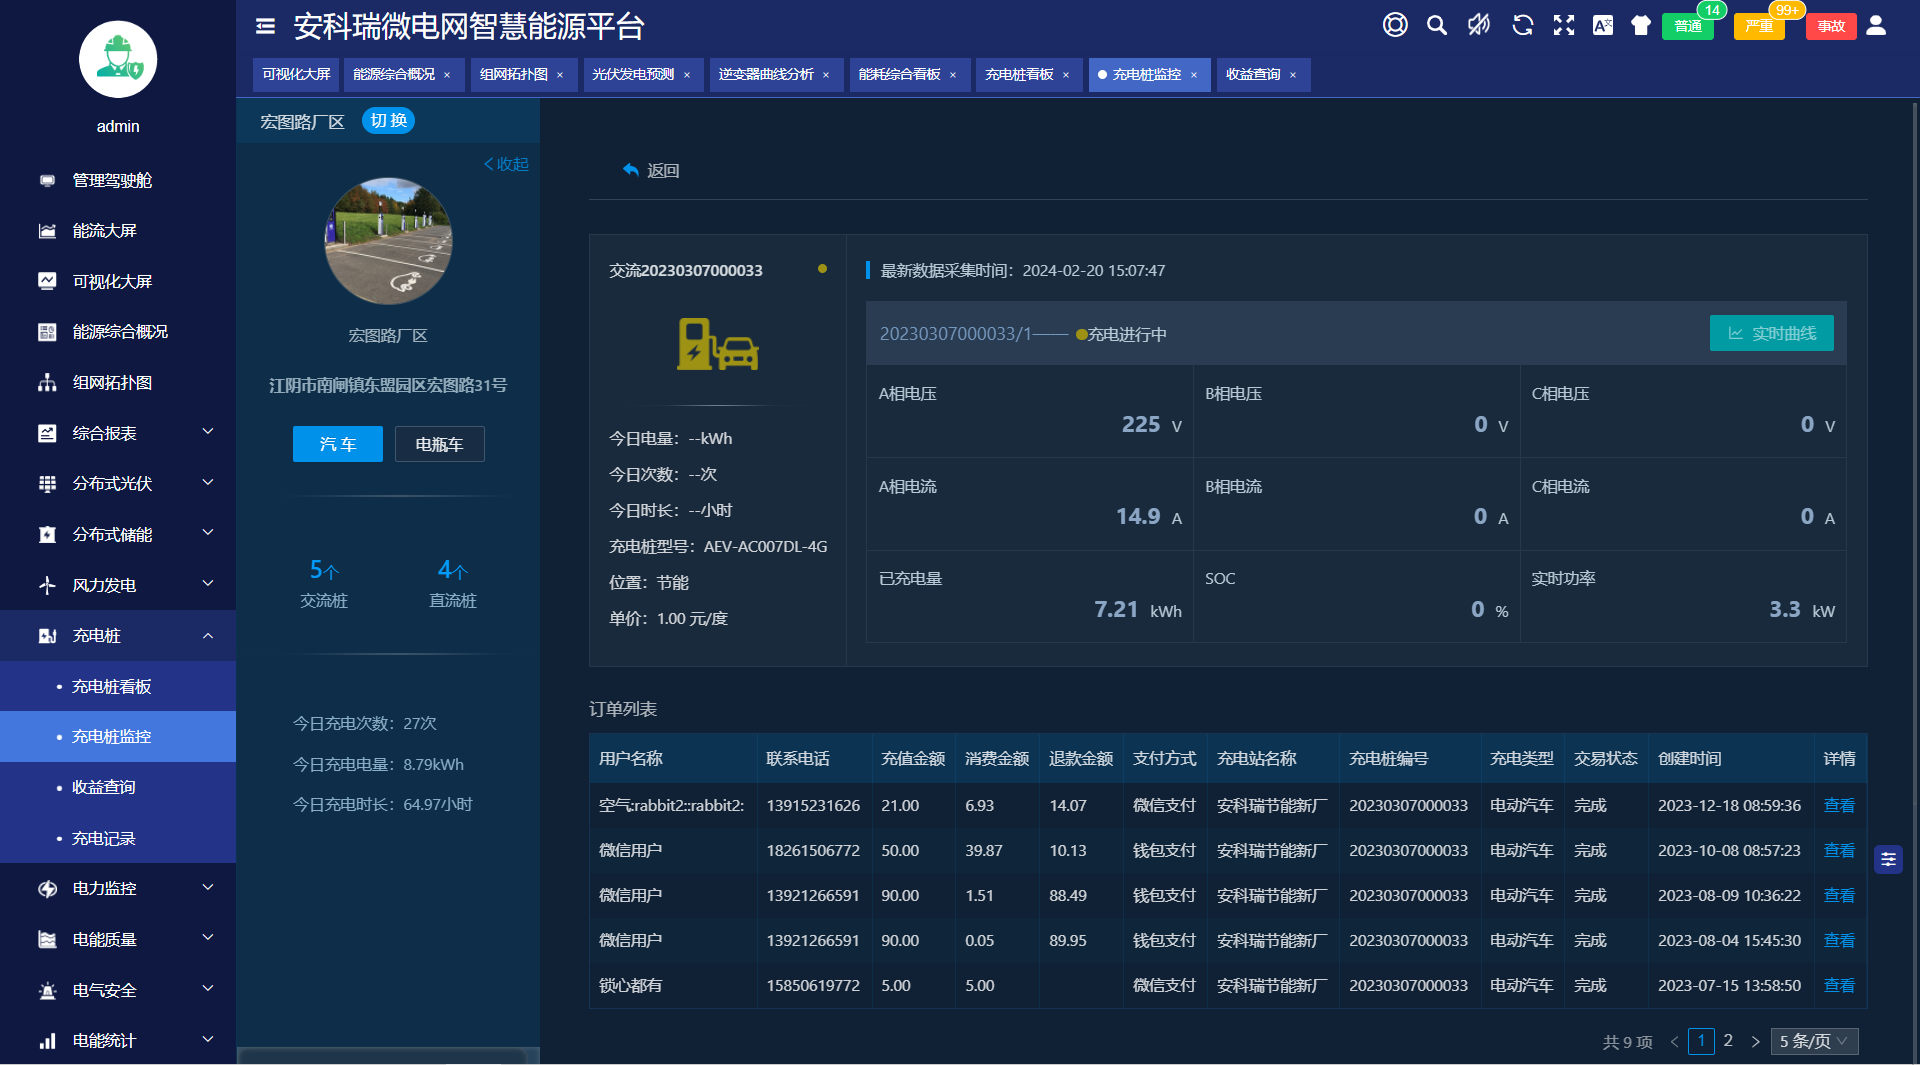Screen dimensions: 1920x1065
Task: Select the 汽车 vehicle option
Action: tap(337, 444)
